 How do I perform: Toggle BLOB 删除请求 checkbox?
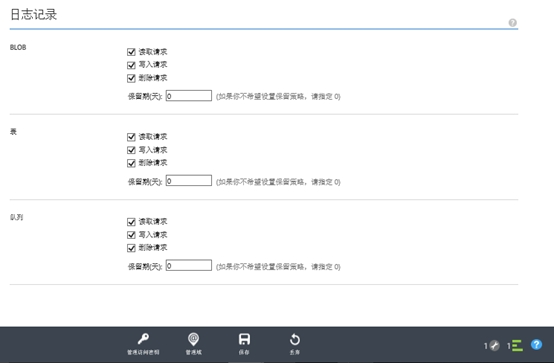coord(131,78)
